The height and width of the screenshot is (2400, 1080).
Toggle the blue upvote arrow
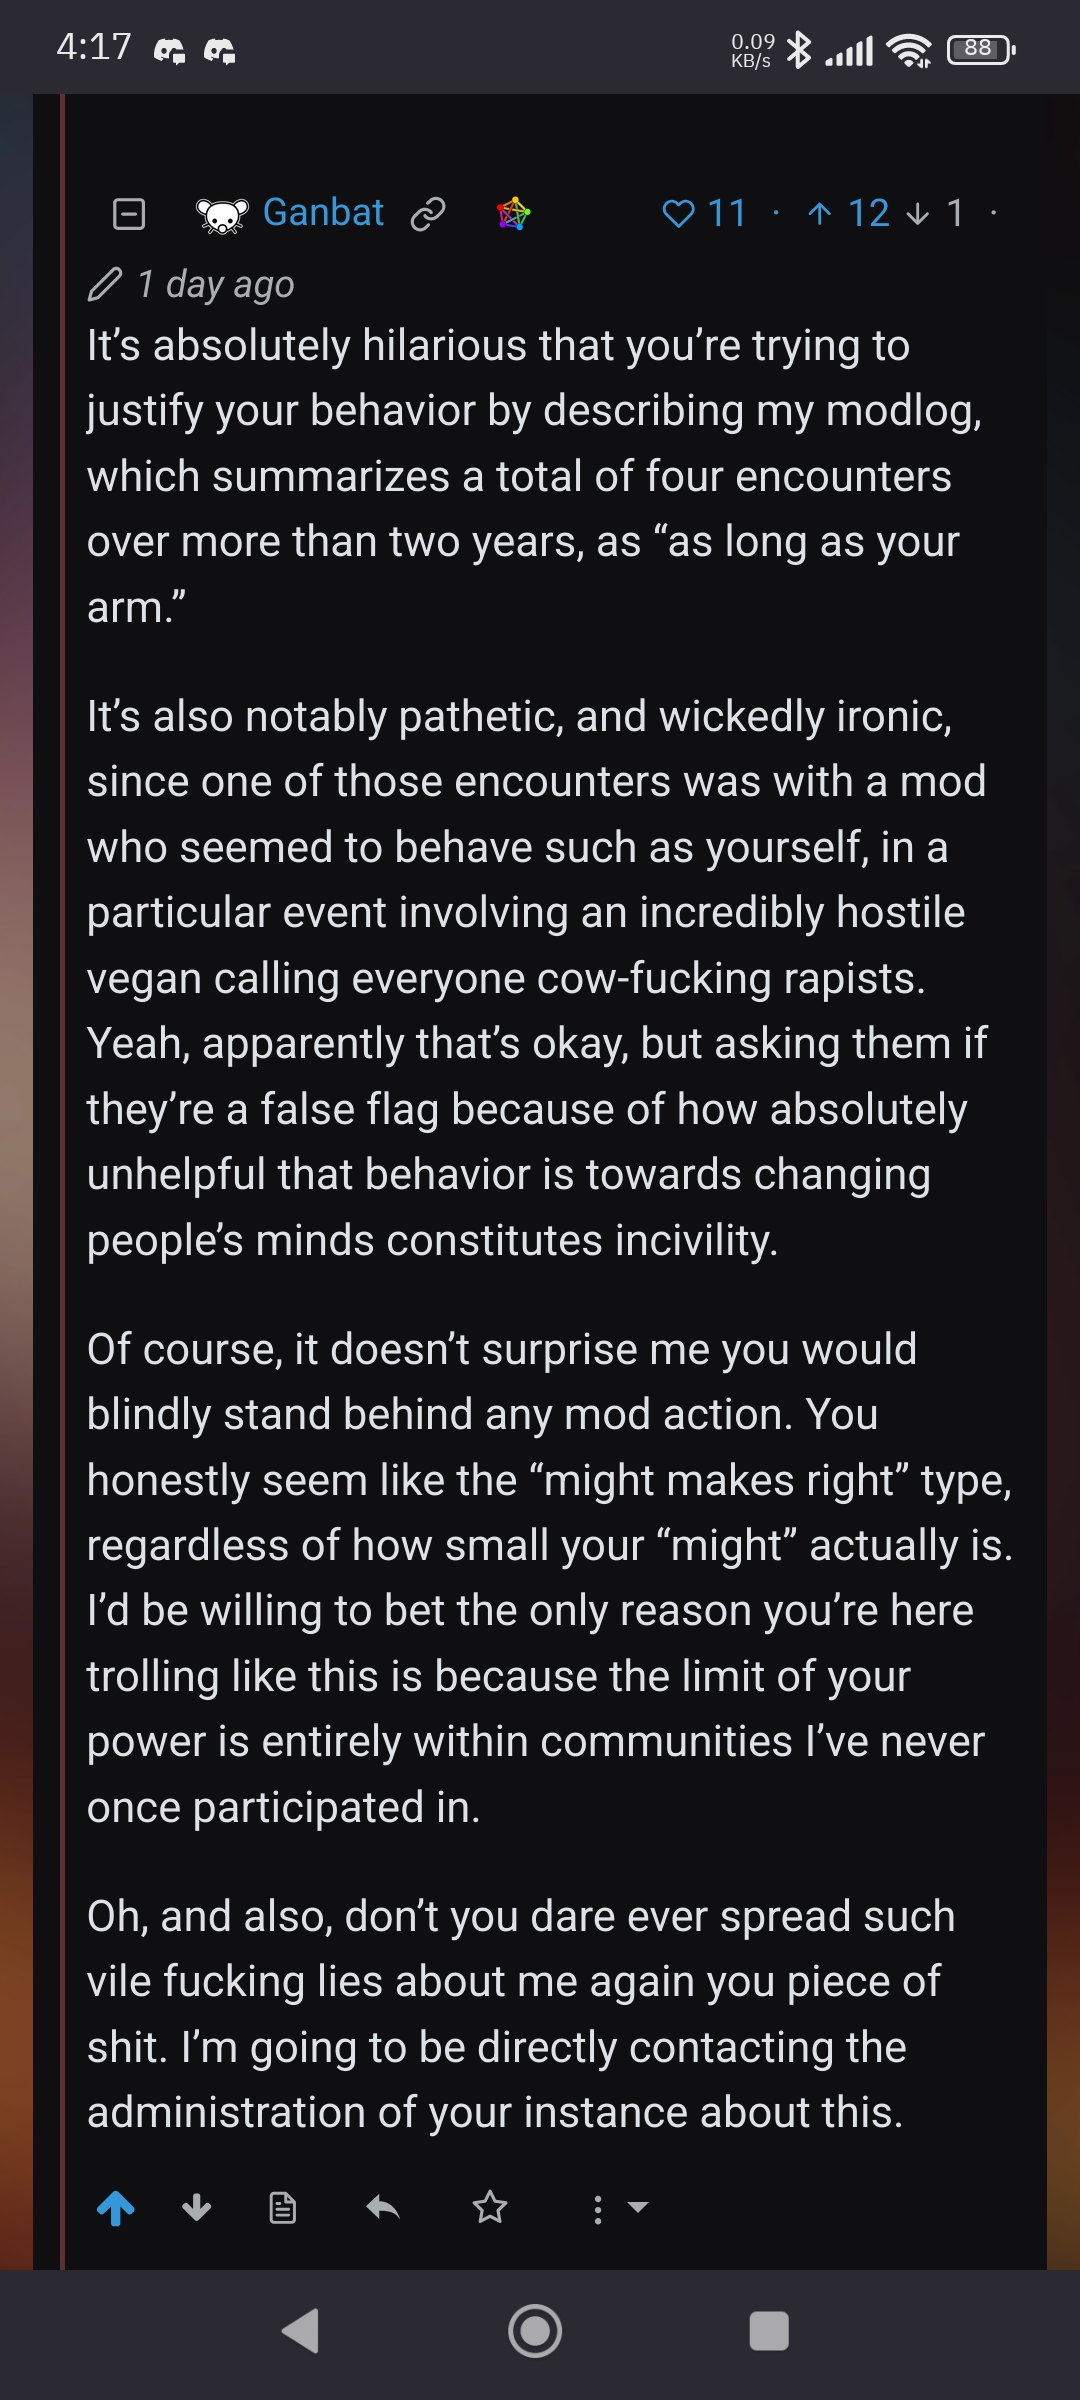click(x=116, y=2207)
